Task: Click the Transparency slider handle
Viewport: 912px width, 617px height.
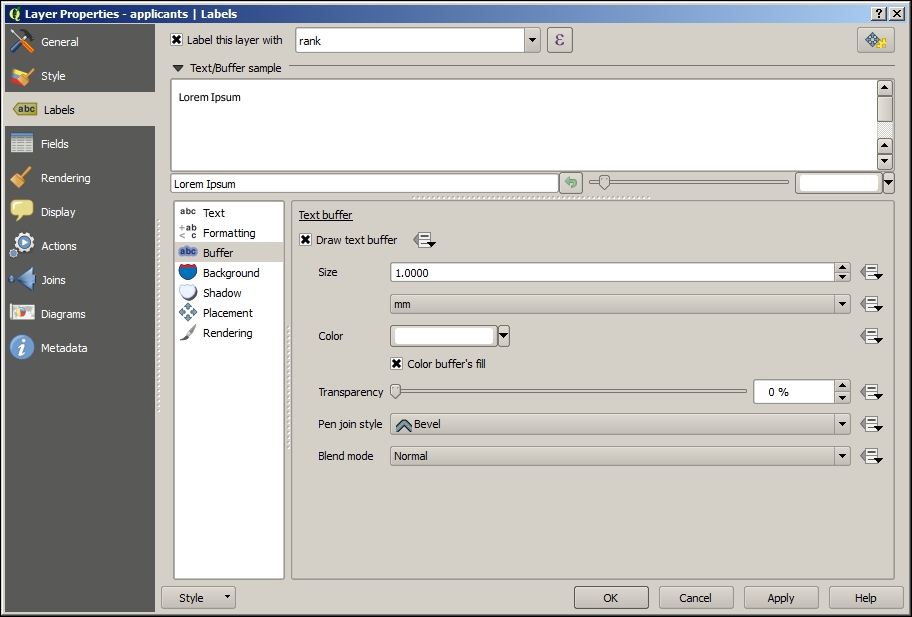Action: 396,391
